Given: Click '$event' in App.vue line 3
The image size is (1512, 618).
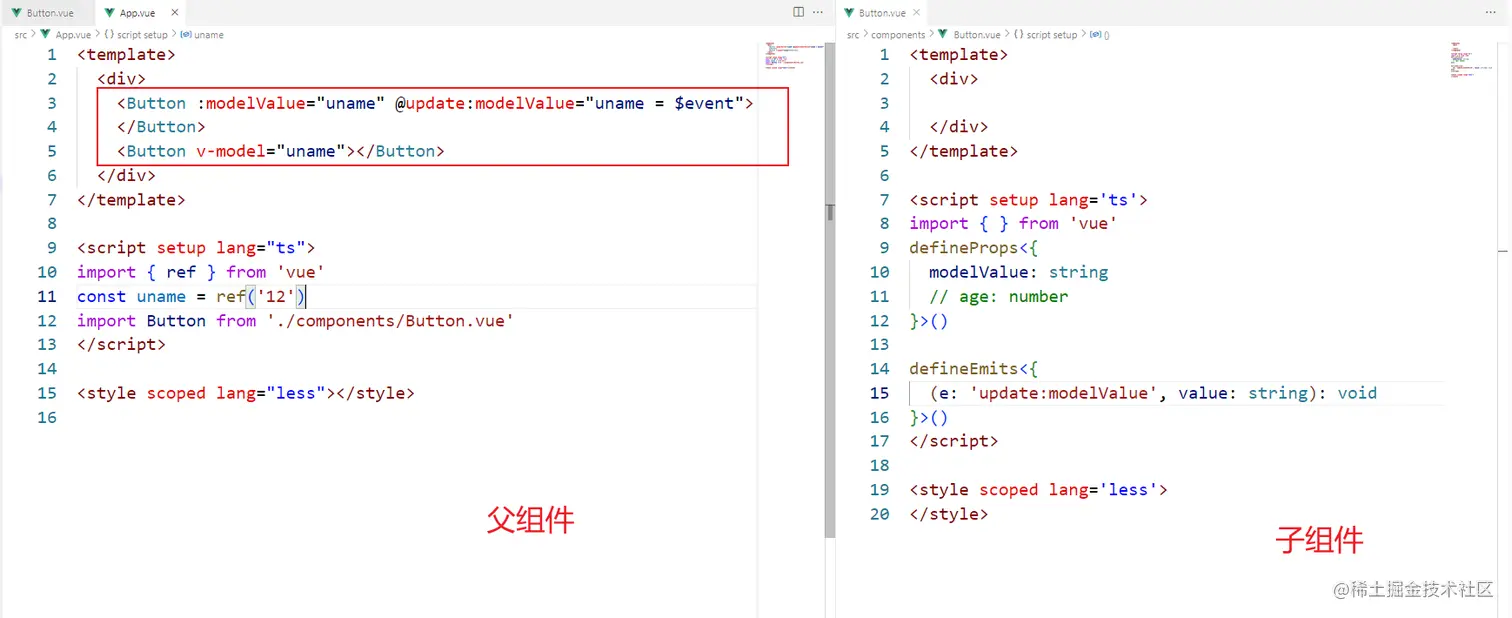Looking at the screenshot, I should 703,103.
